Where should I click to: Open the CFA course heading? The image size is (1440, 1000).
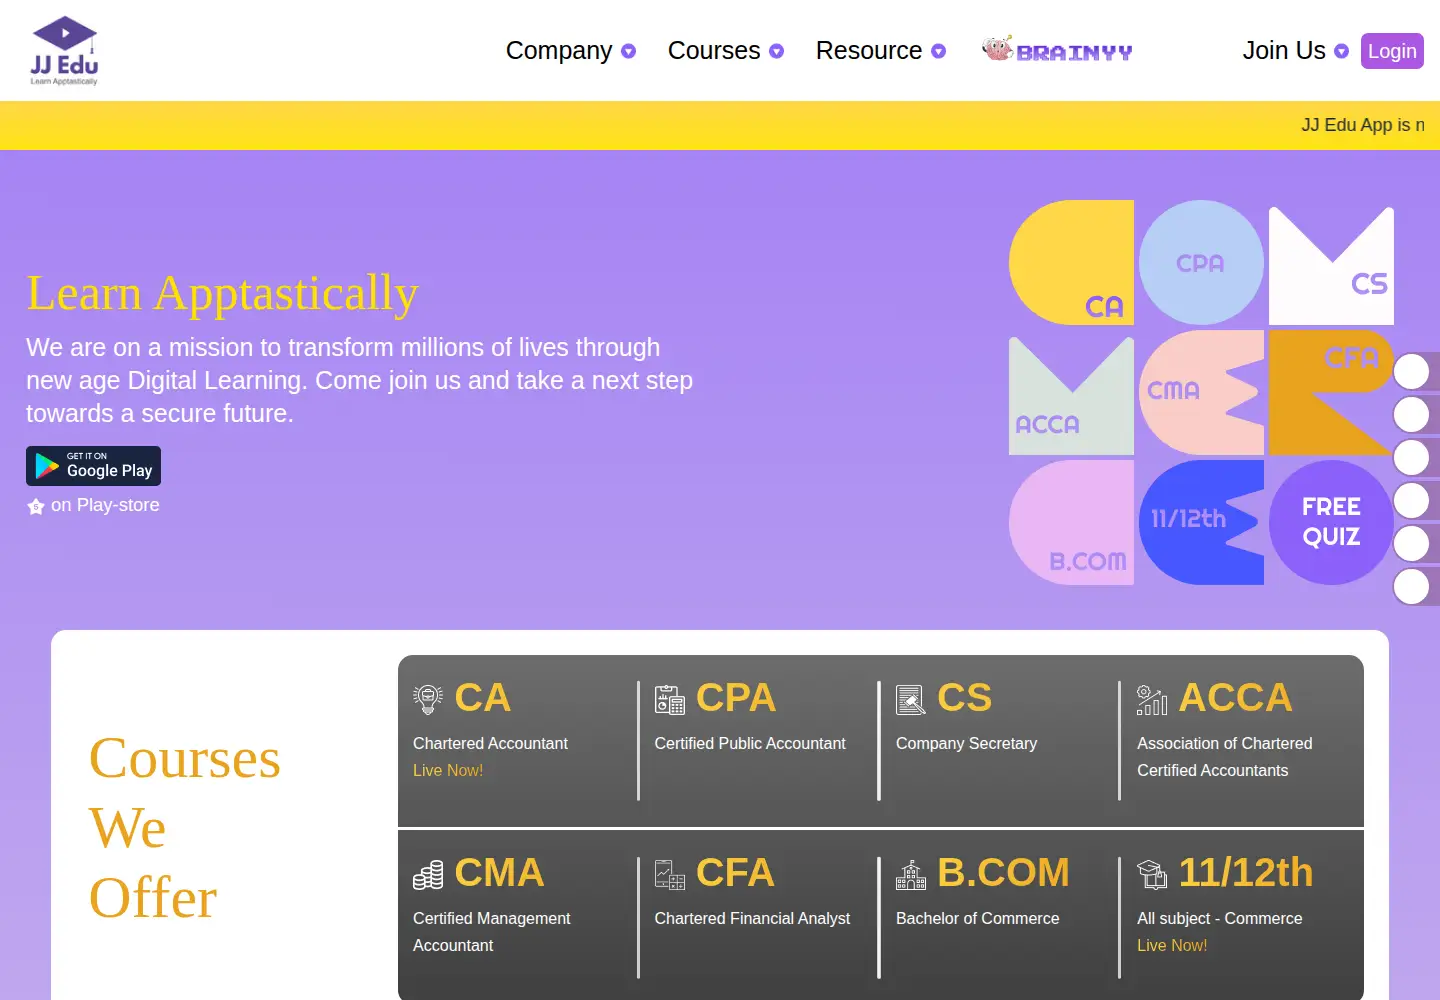tap(736, 873)
